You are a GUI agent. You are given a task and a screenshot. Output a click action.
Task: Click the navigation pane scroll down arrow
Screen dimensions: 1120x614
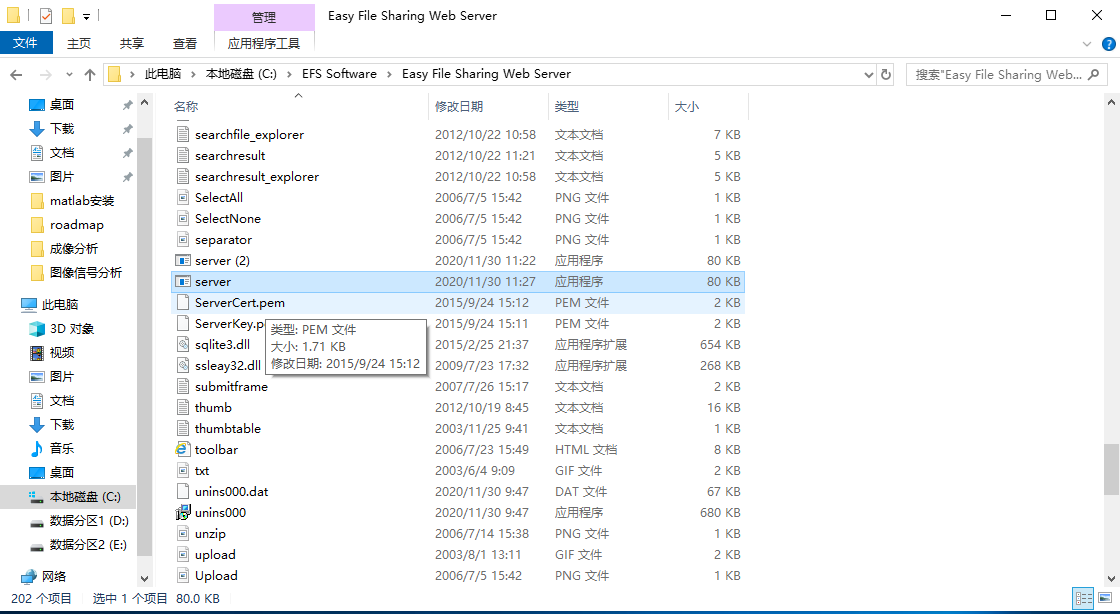click(144, 579)
